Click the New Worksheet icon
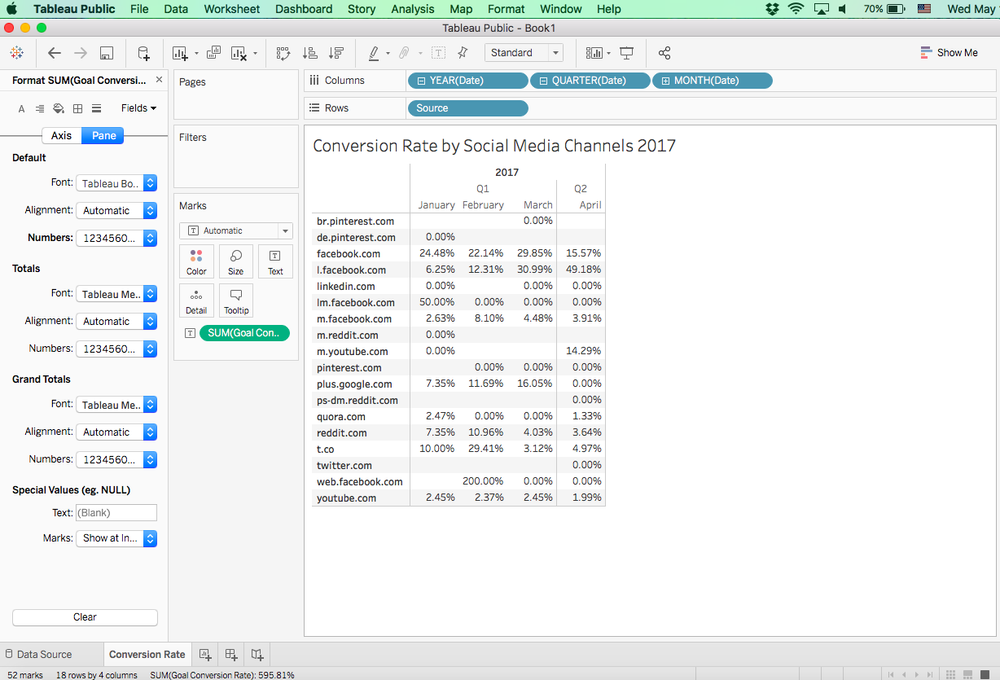This screenshot has height=680, width=1000. [180, 53]
